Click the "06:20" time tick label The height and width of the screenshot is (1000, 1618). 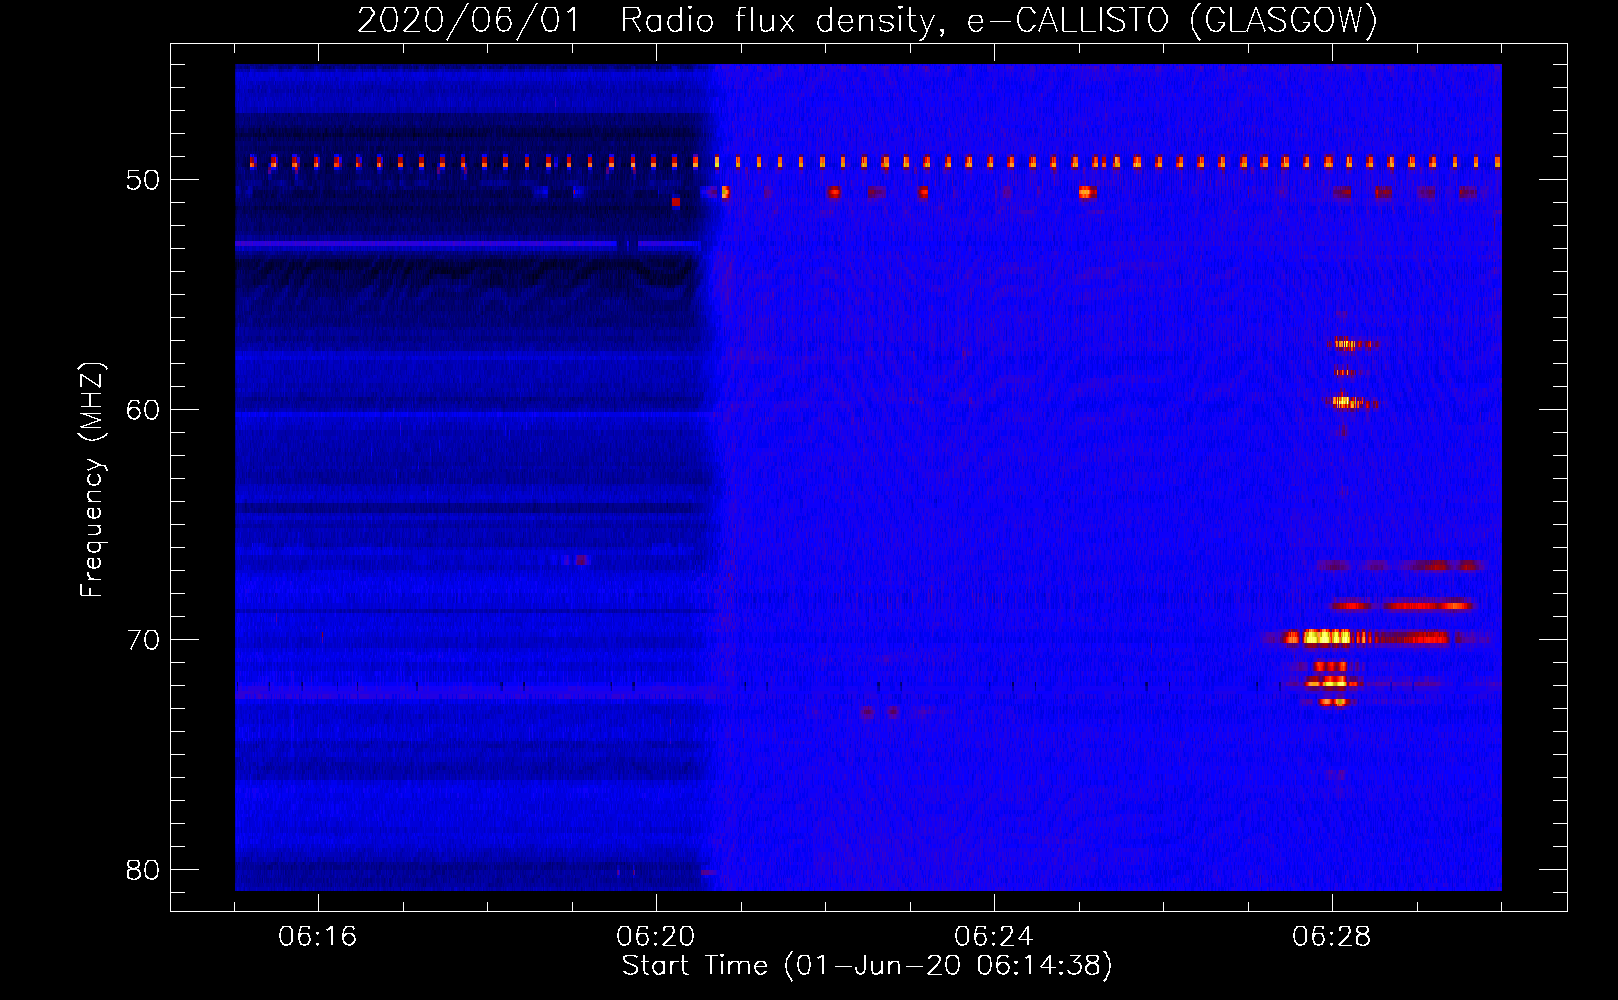[x=656, y=937]
